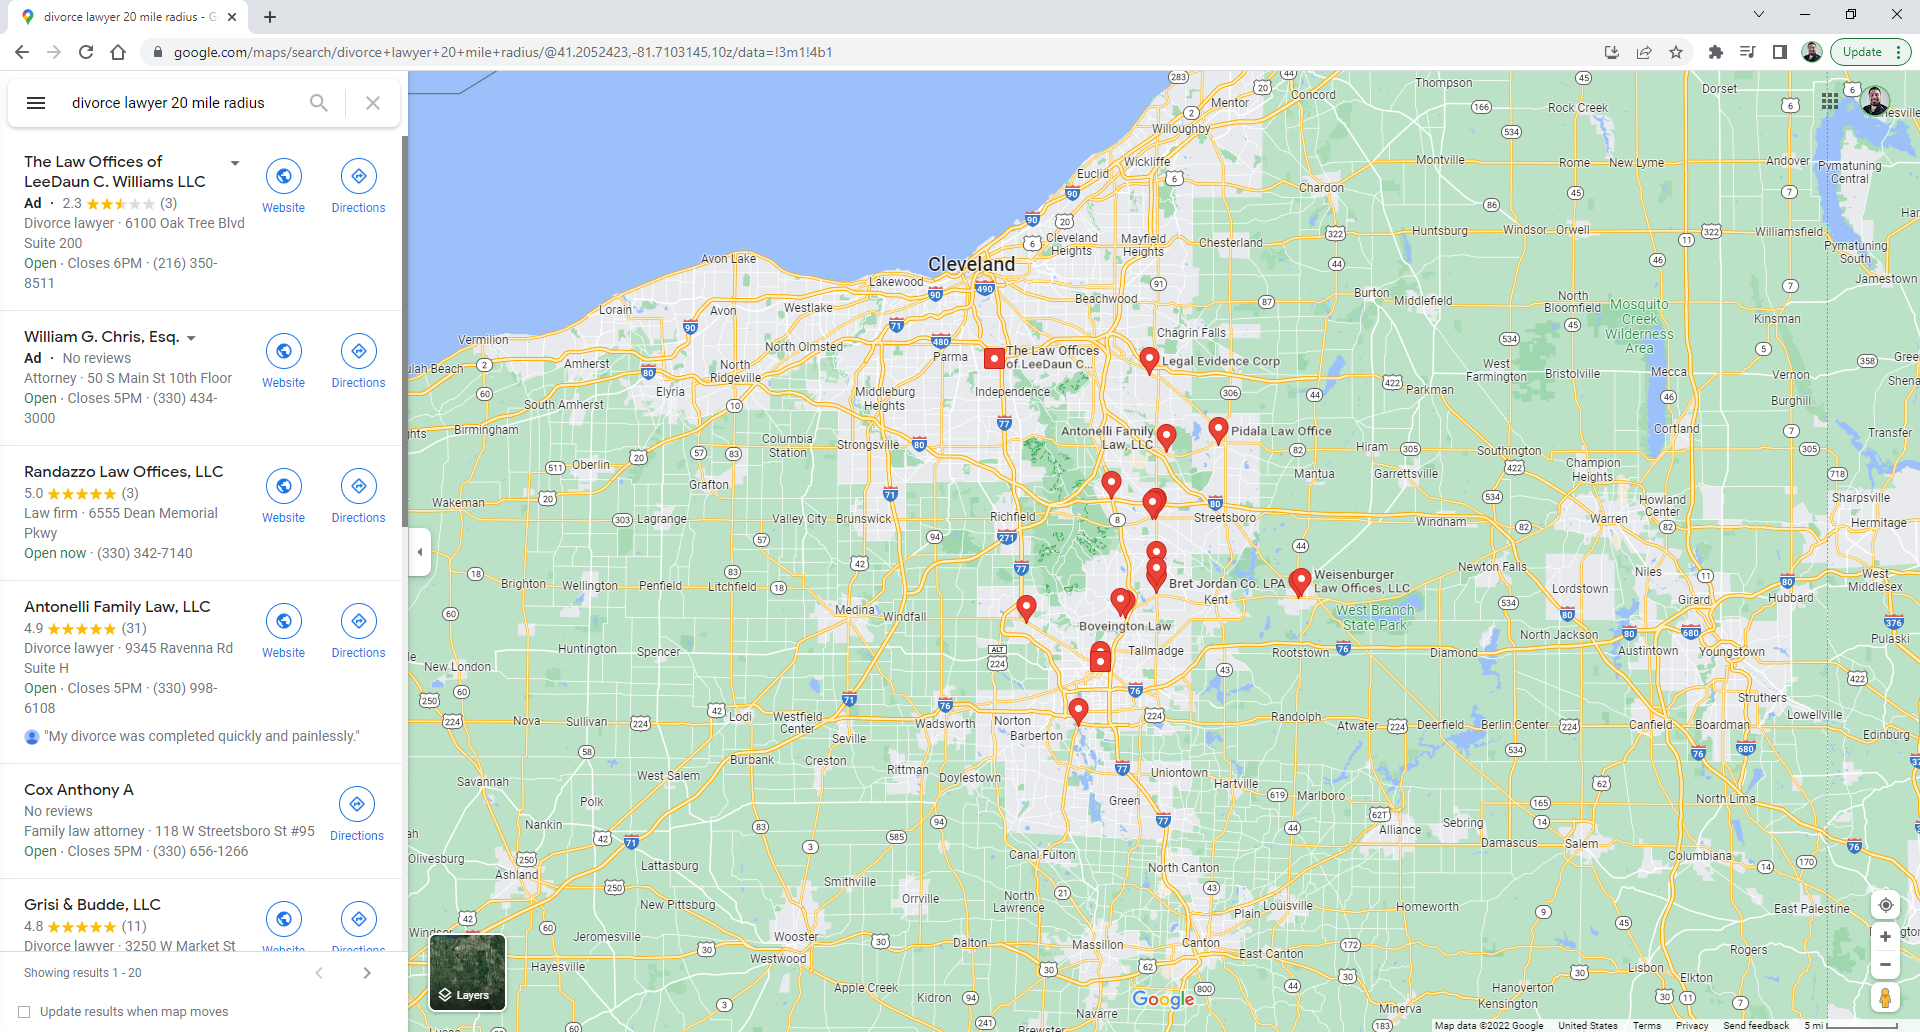Screen dimensions: 1920x1032
Task: Toggle the map scale bar units
Action: pyautogui.click(x=1850, y=1026)
